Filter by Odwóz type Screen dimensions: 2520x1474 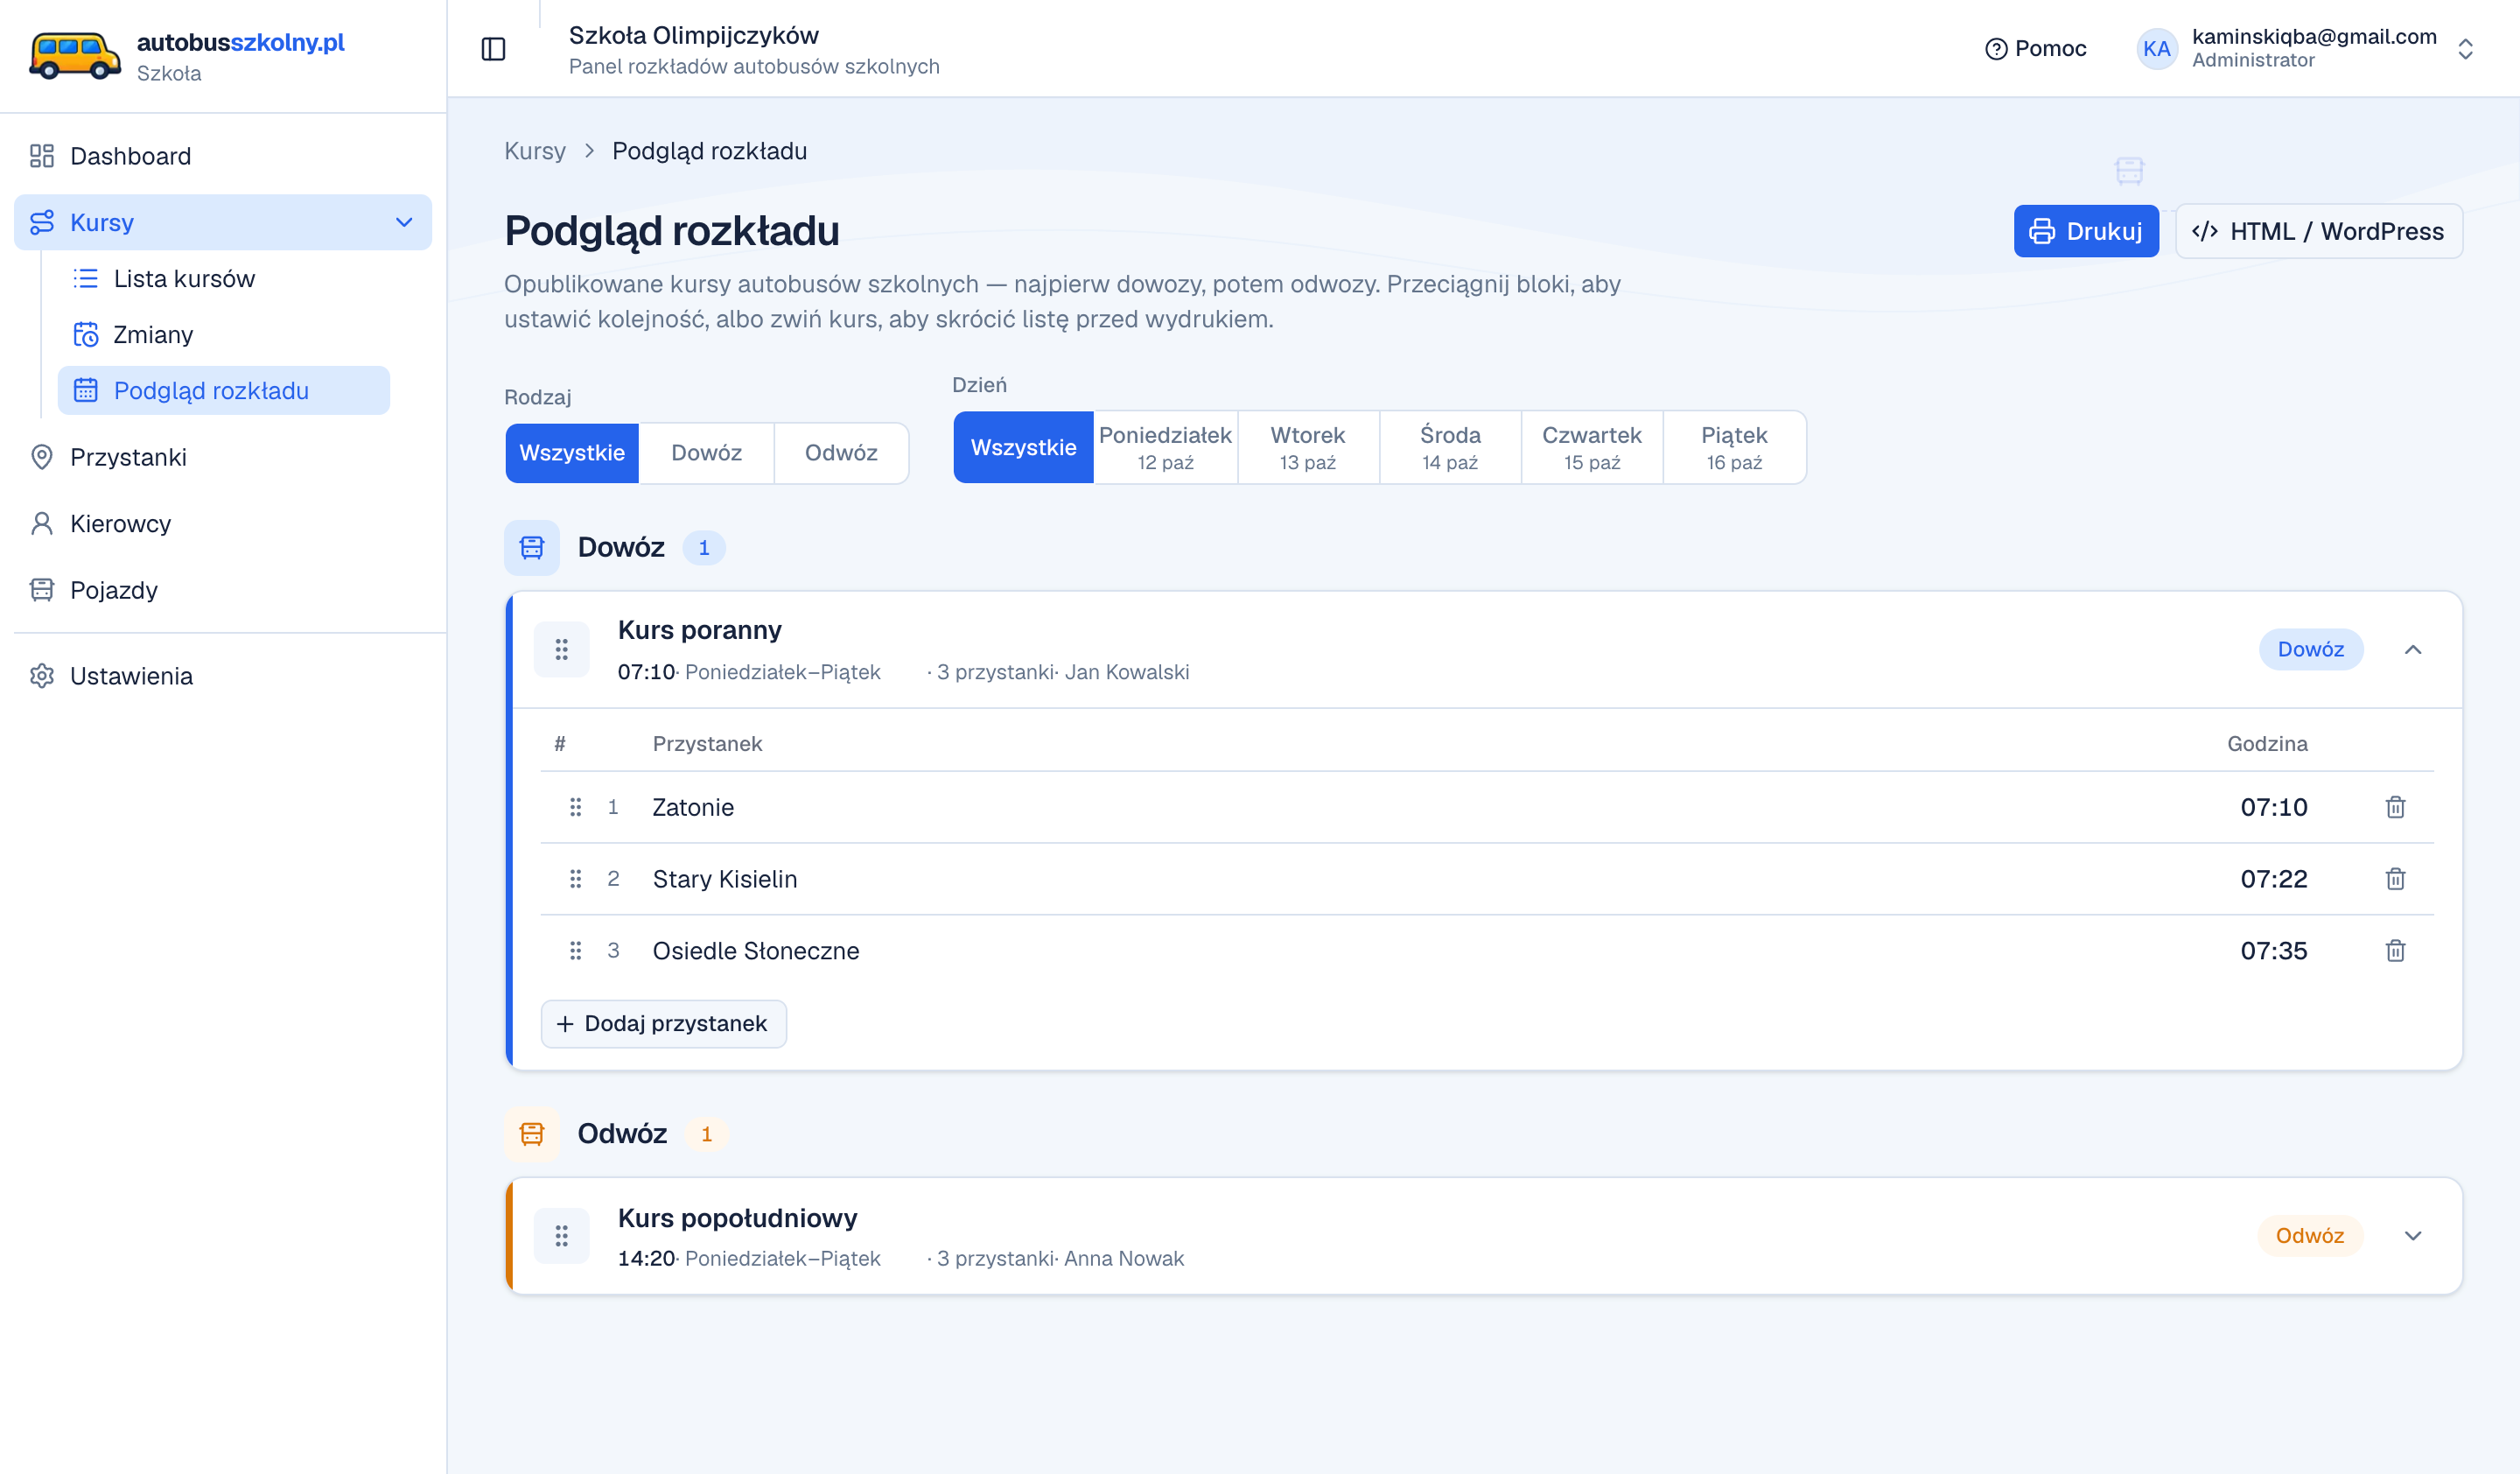pos(841,453)
